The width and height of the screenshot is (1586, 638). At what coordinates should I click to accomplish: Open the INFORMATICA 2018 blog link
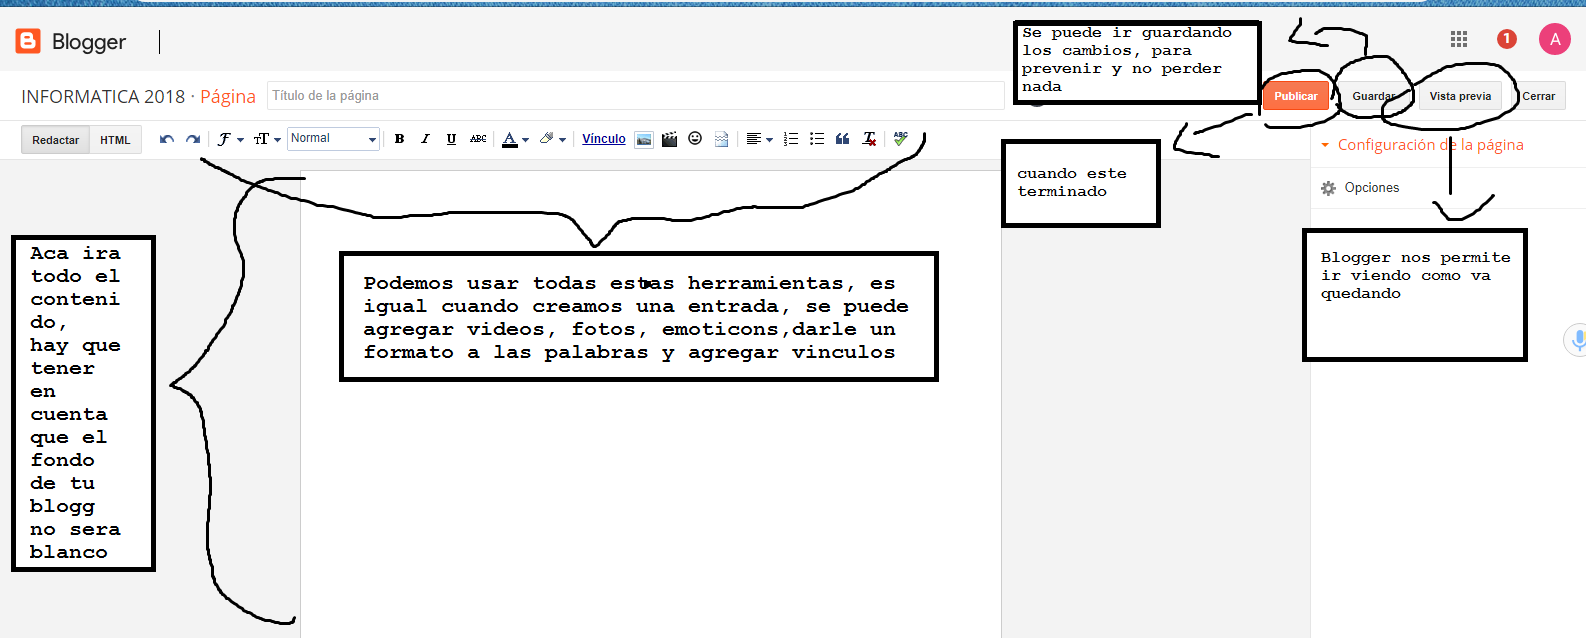pyautogui.click(x=103, y=97)
